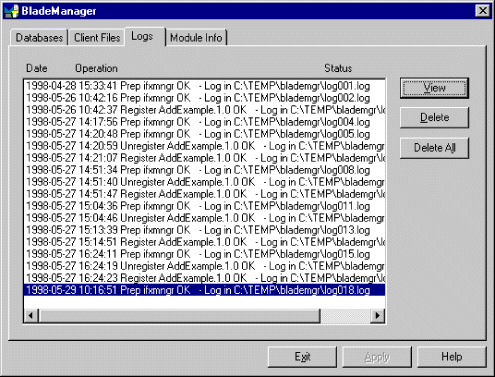Select log entry 1998-05-27 14:51:34 Prep ifxmngr

(x=204, y=170)
